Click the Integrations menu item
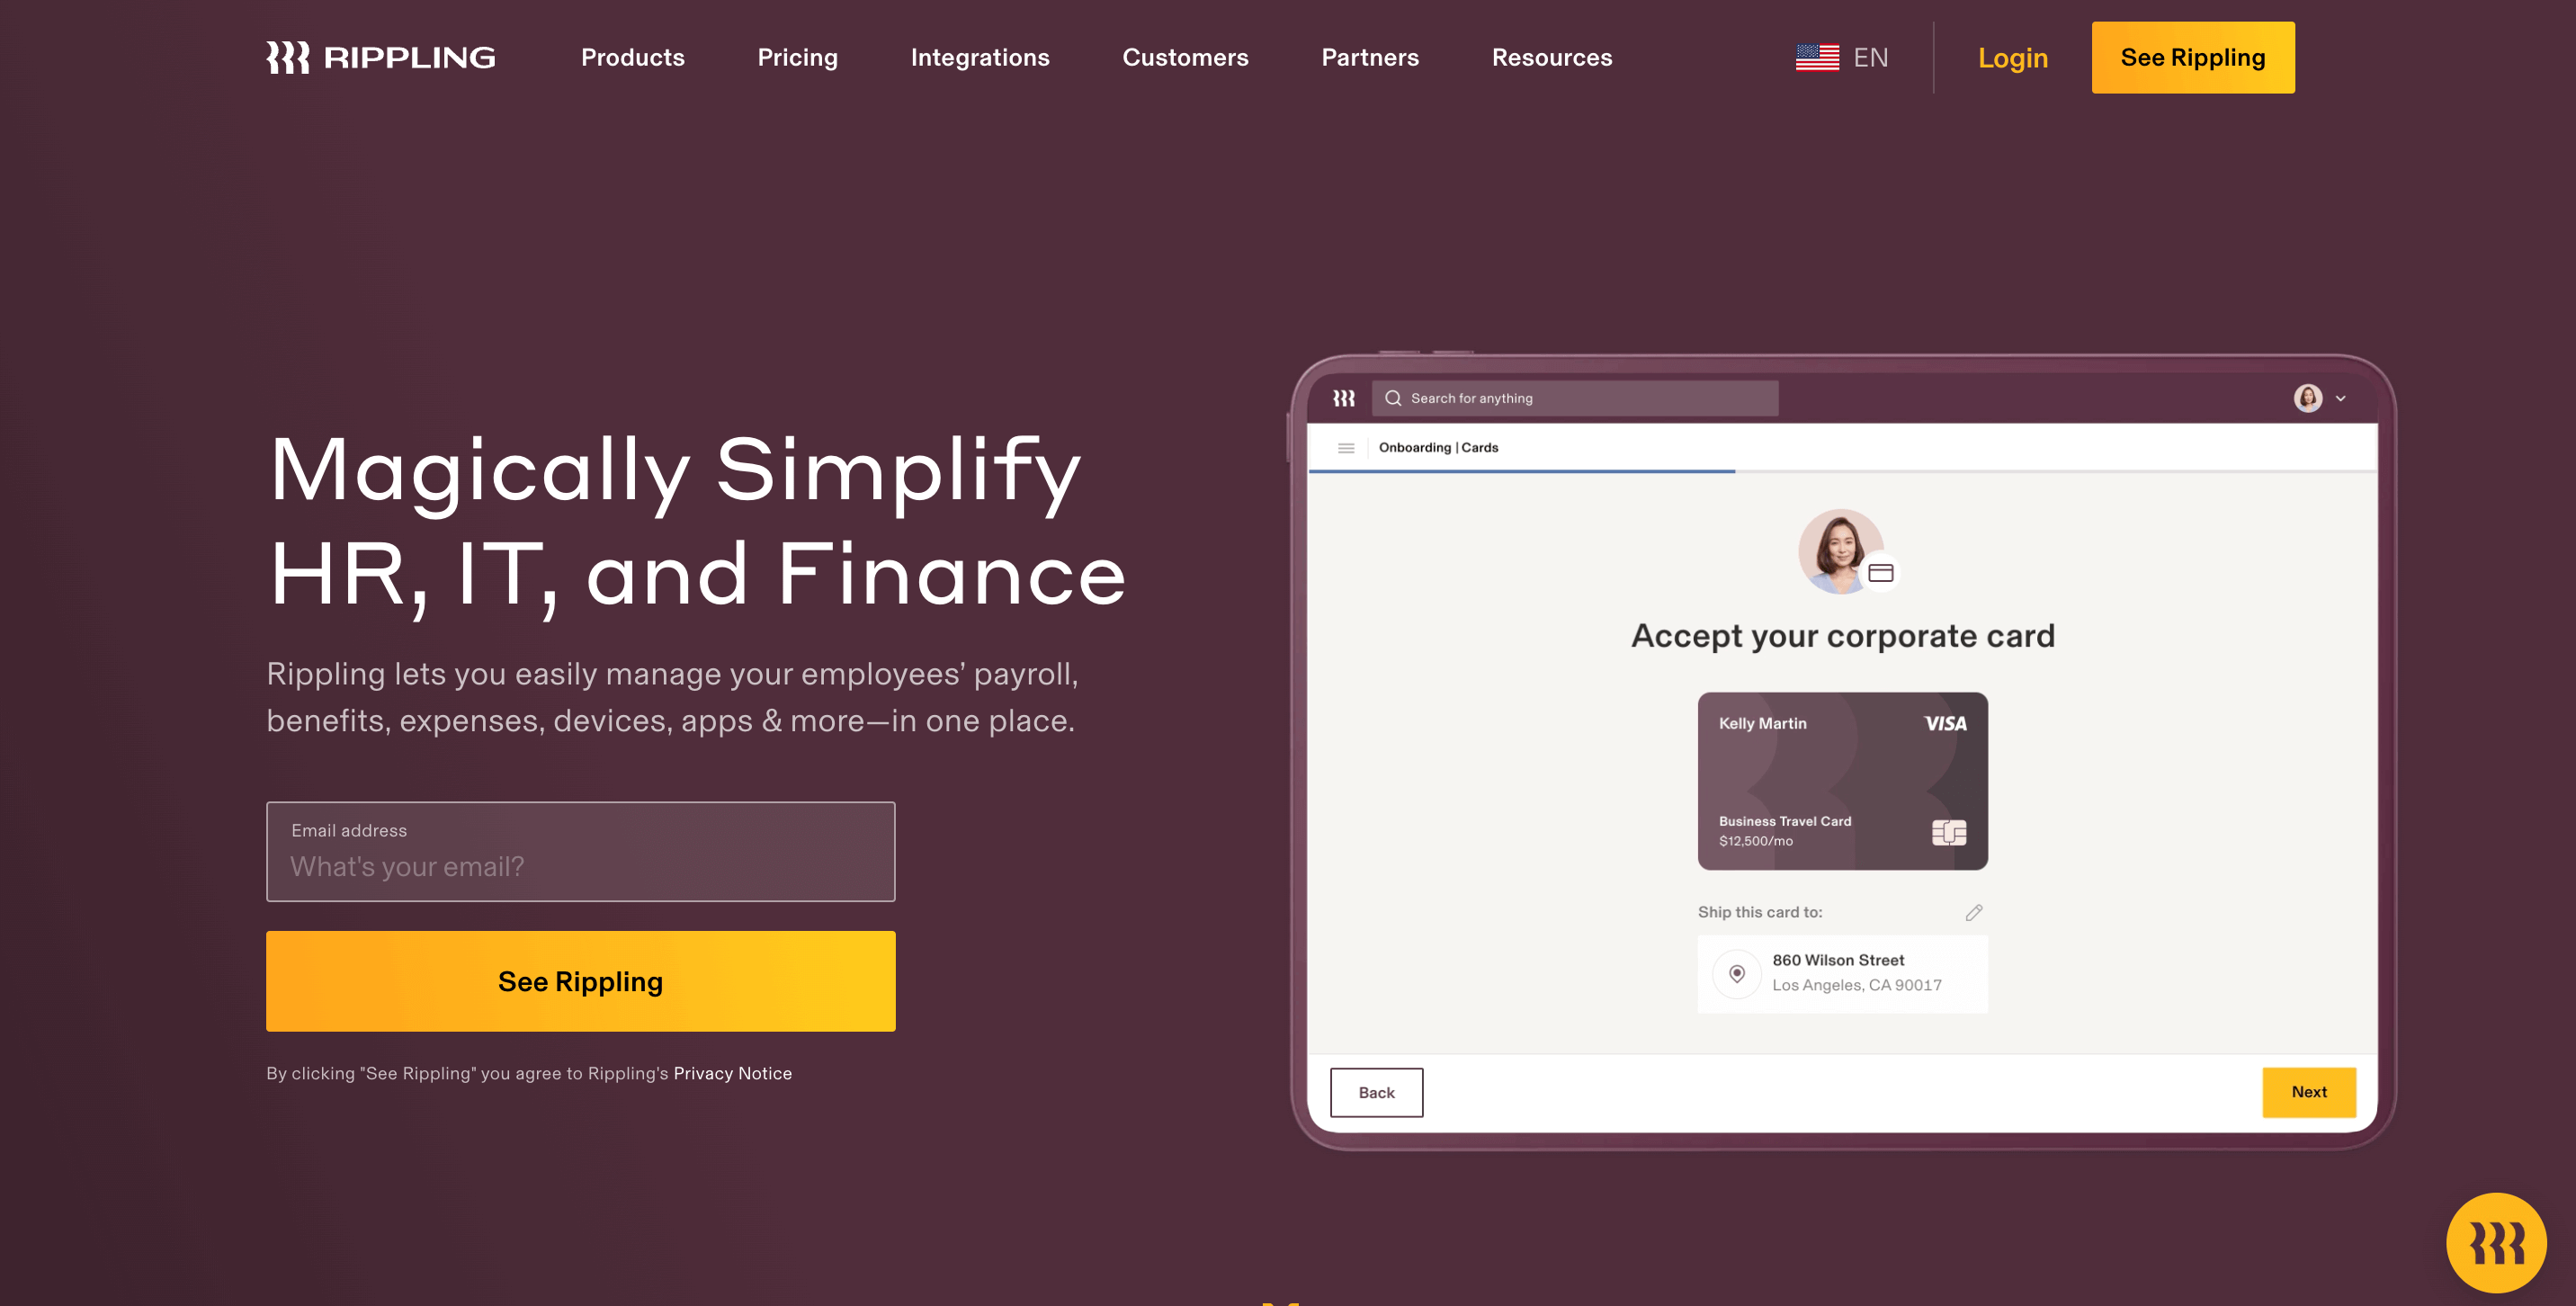 click(980, 55)
